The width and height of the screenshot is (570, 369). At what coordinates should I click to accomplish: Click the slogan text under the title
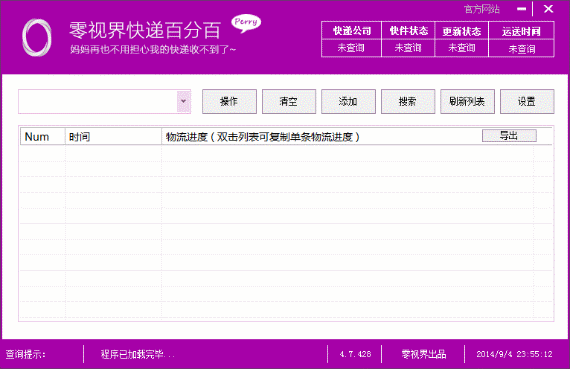[153, 49]
